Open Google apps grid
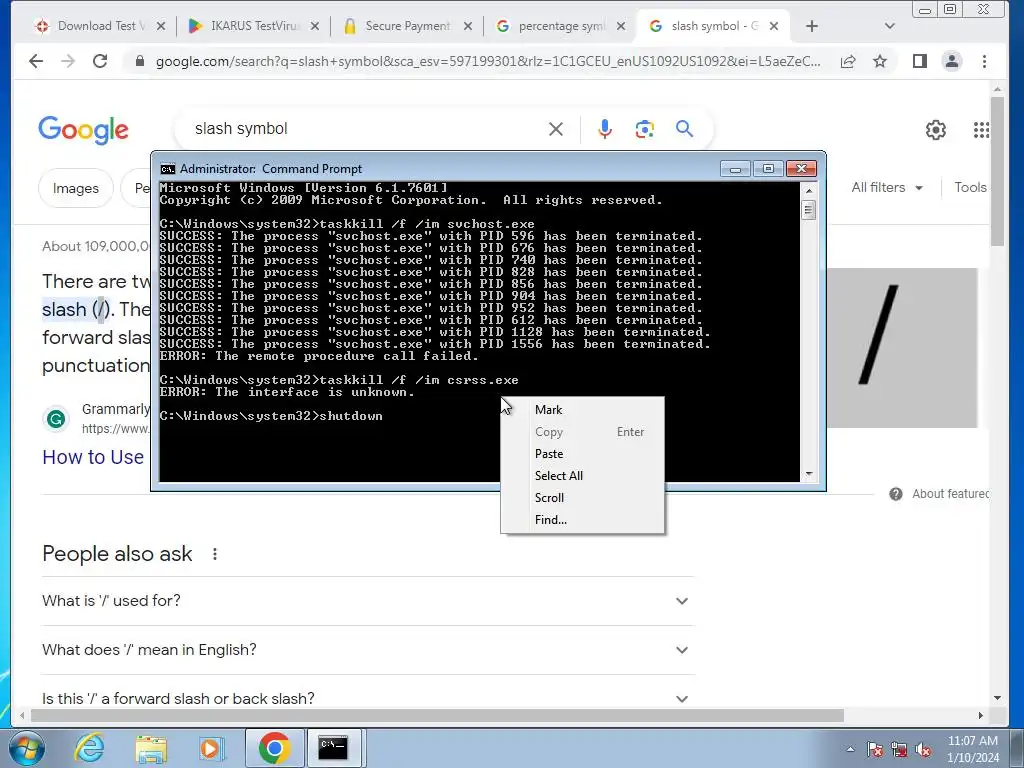Viewport: 1024px width, 768px height. coord(981,130)
